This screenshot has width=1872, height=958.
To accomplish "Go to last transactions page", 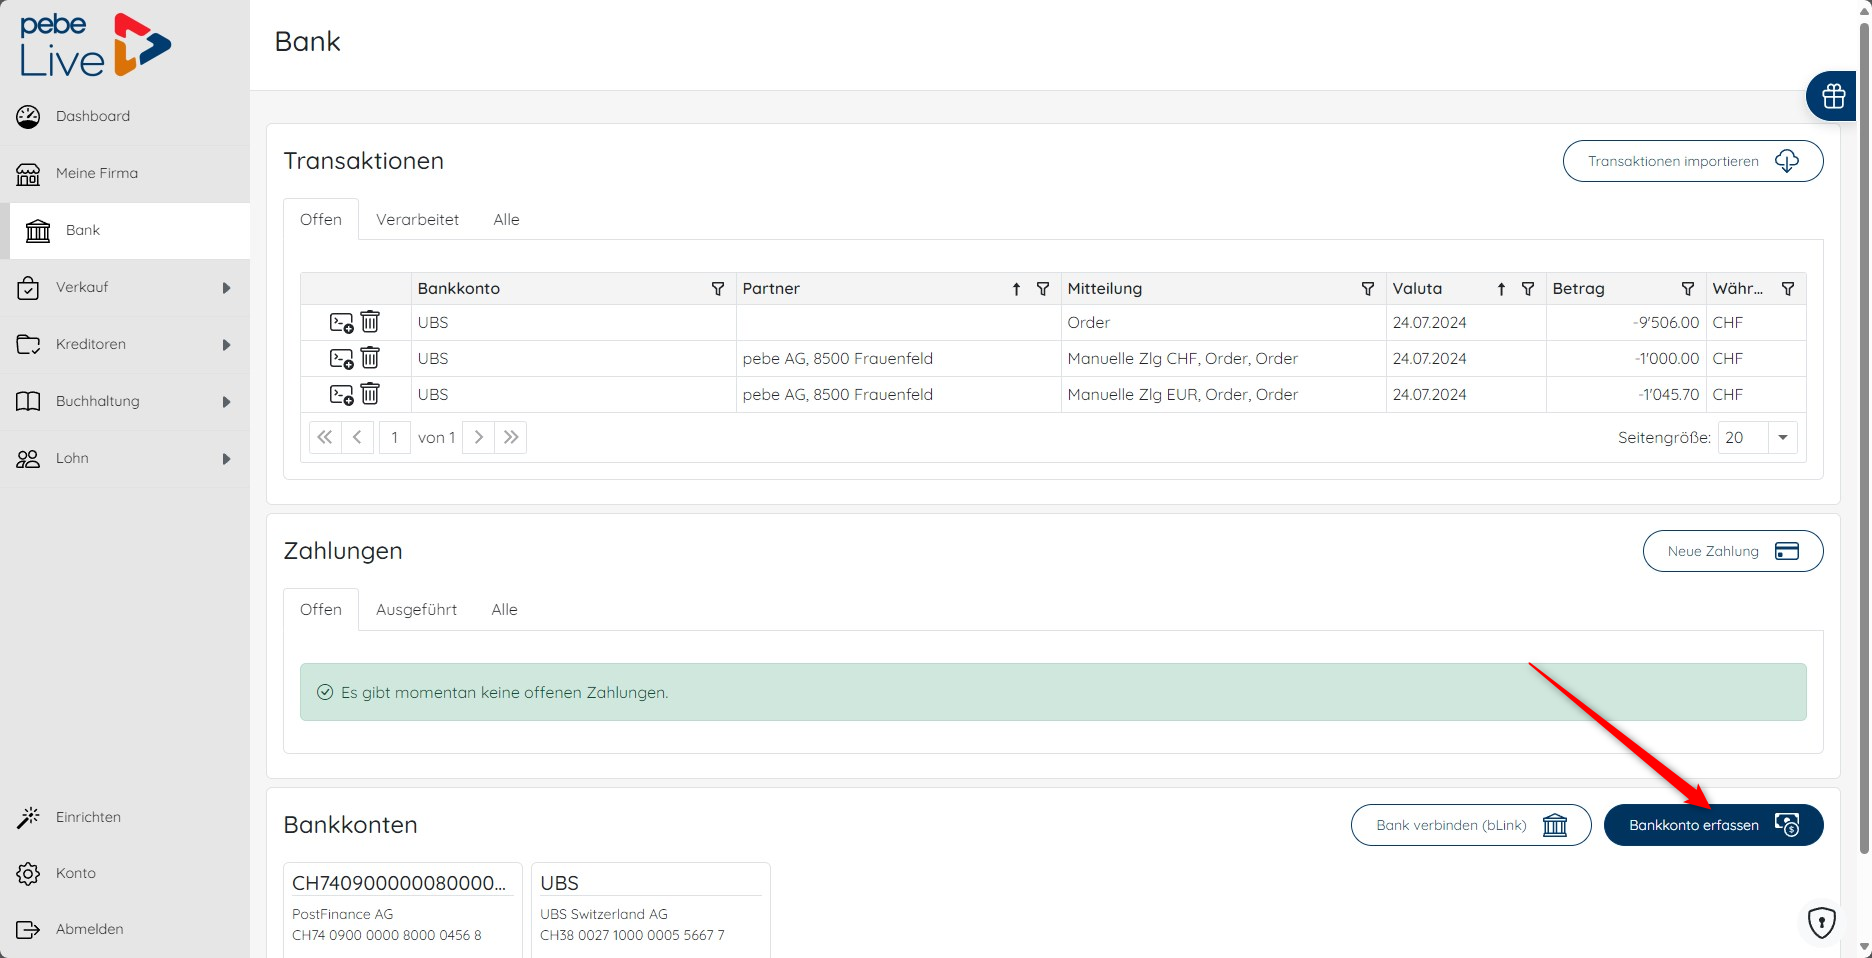I will pos(511,437).
